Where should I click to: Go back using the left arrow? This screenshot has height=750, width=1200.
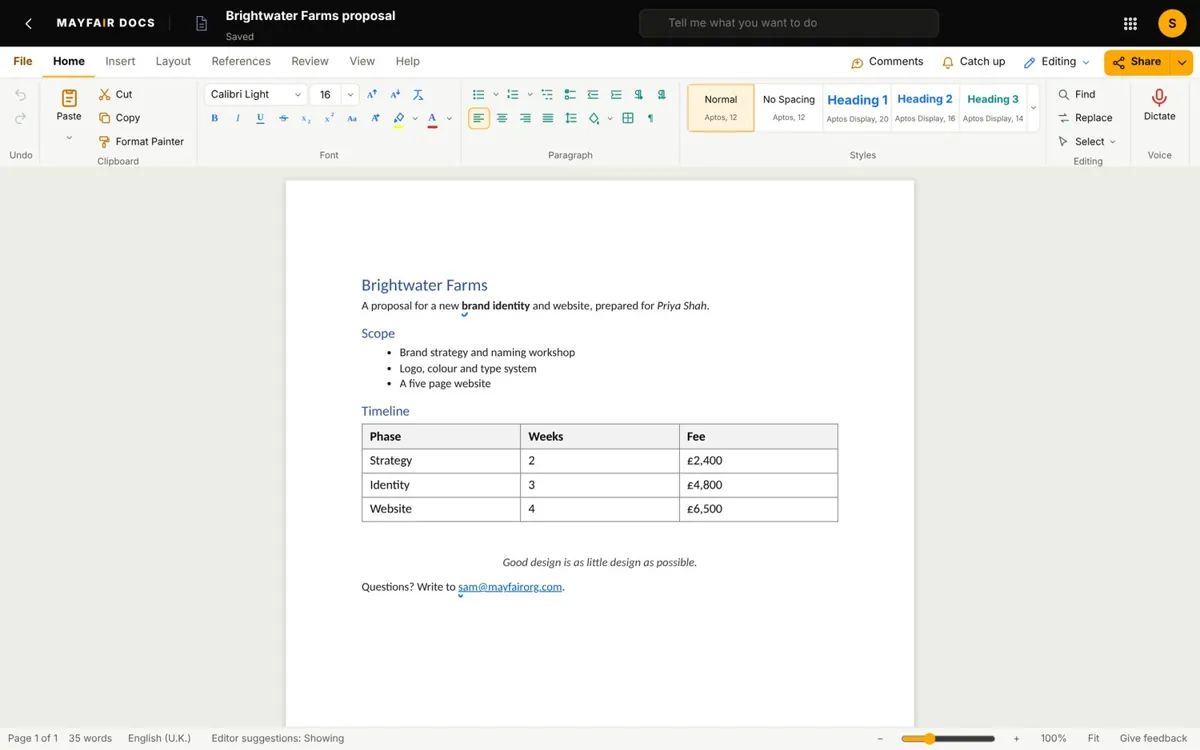[29, 23]
